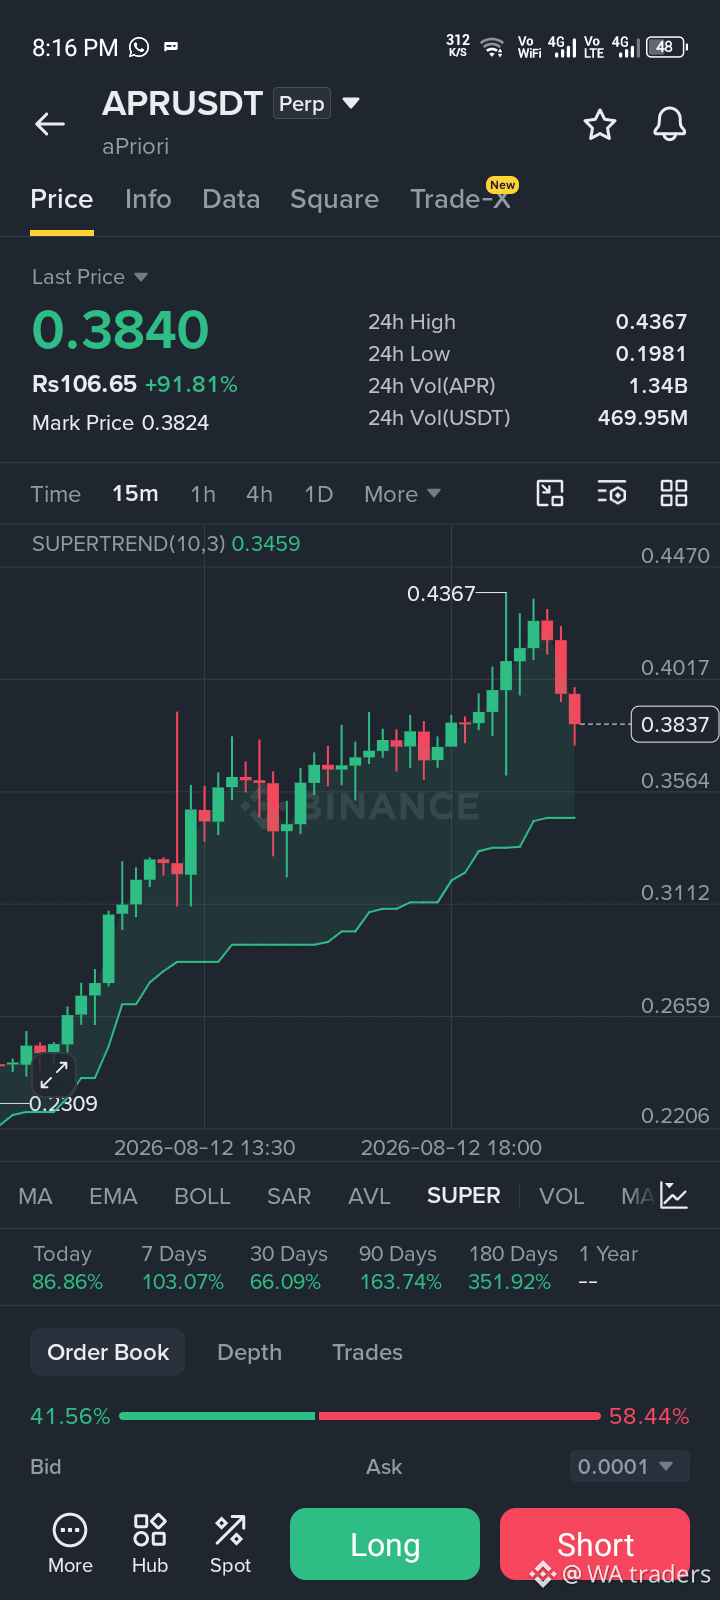720x1600 pixels.
Task: Expand the chart to fullscreen
Action: [54, 1075]
